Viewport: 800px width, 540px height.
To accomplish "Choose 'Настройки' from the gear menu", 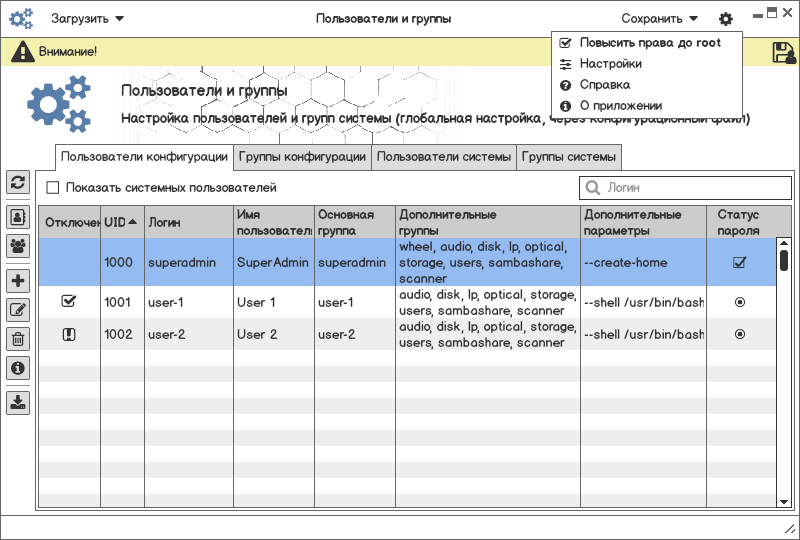I will (x=610, y=64).
